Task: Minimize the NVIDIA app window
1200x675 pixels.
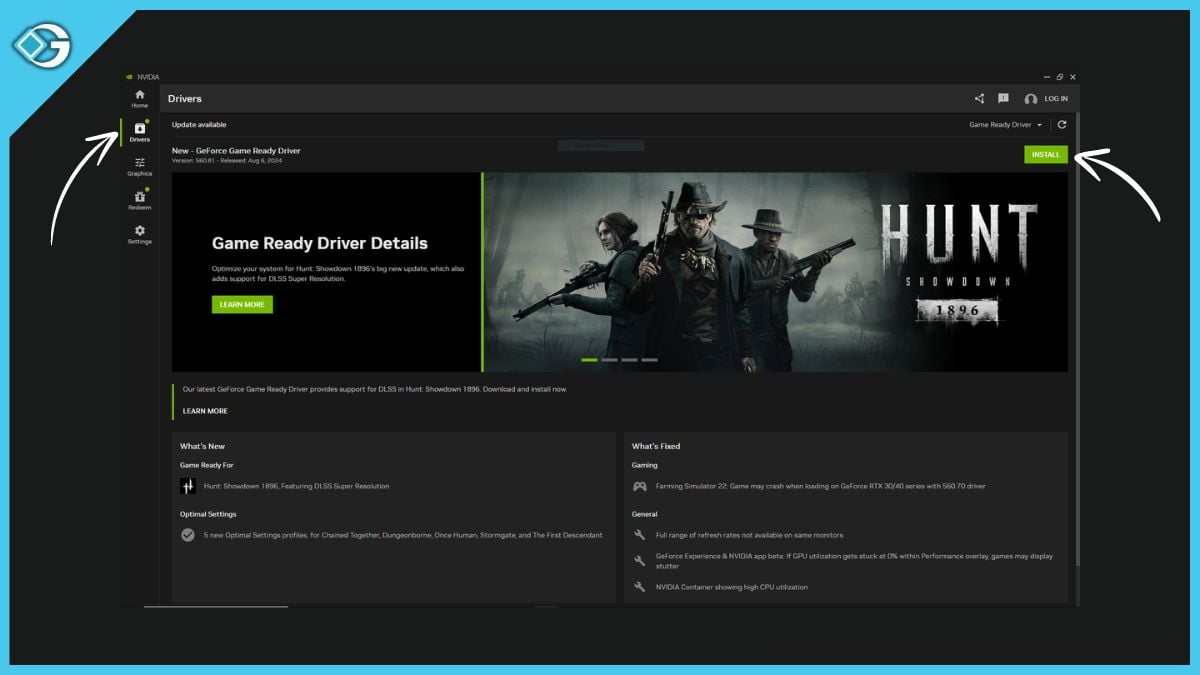Action: point(1047,77)
